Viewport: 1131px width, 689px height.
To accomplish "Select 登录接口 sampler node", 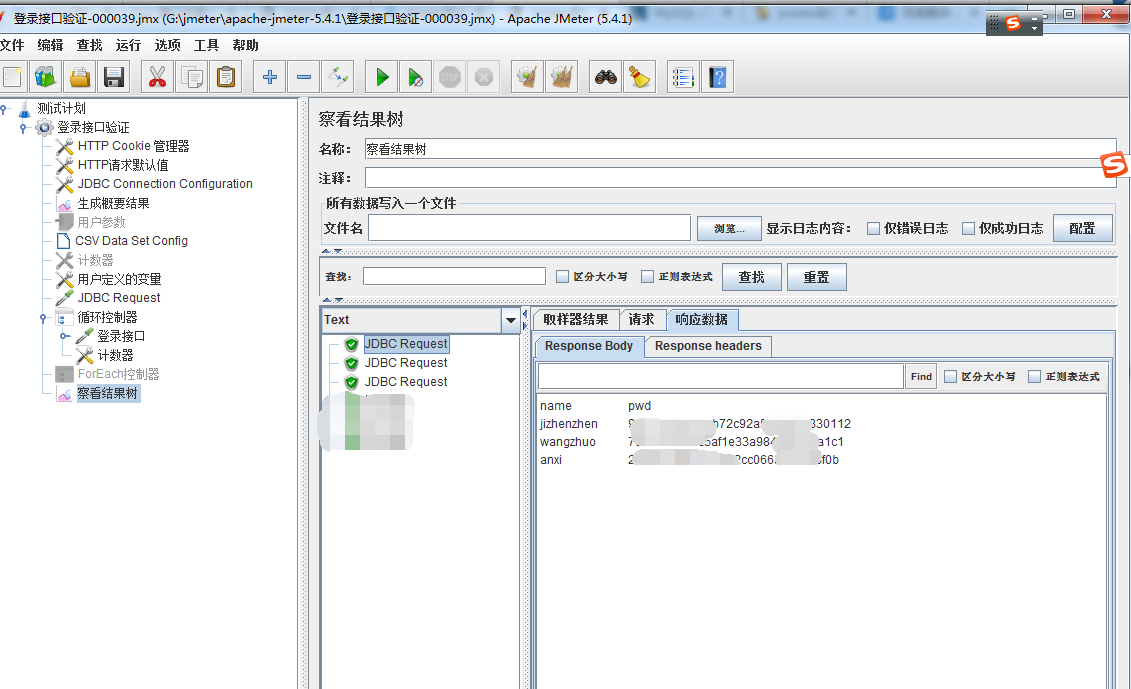I will click(121, 336).
